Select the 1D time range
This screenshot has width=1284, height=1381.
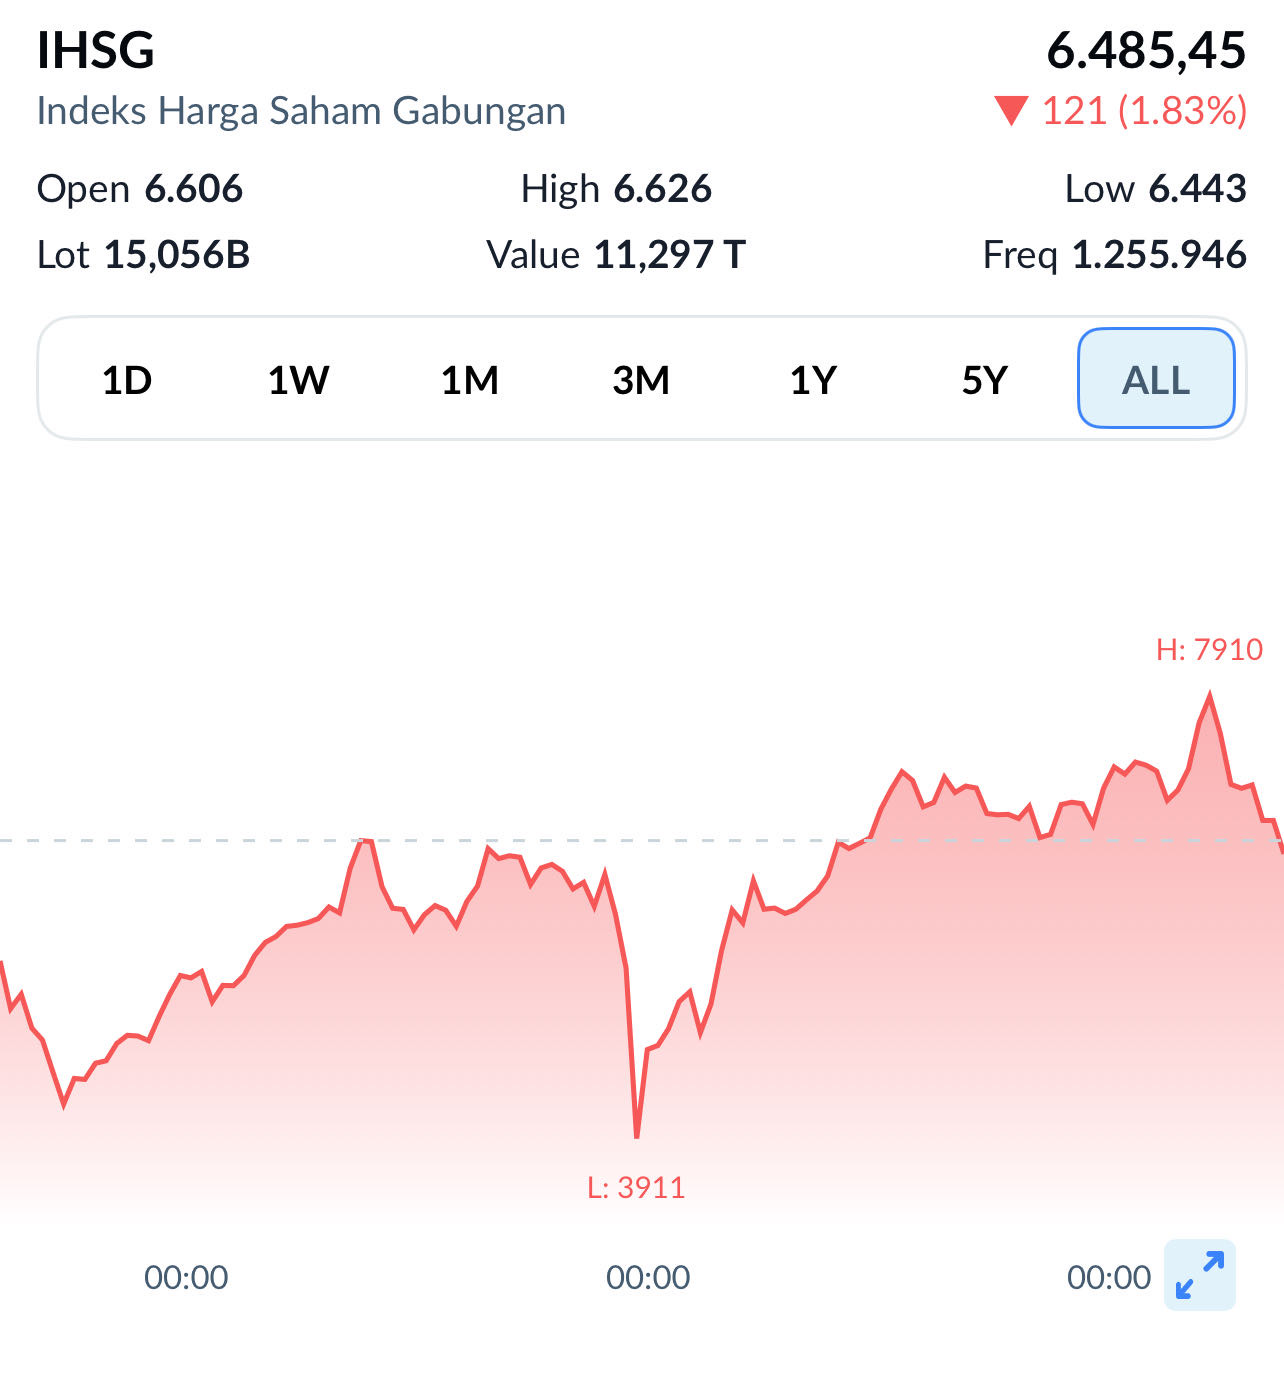pos(127,379)
